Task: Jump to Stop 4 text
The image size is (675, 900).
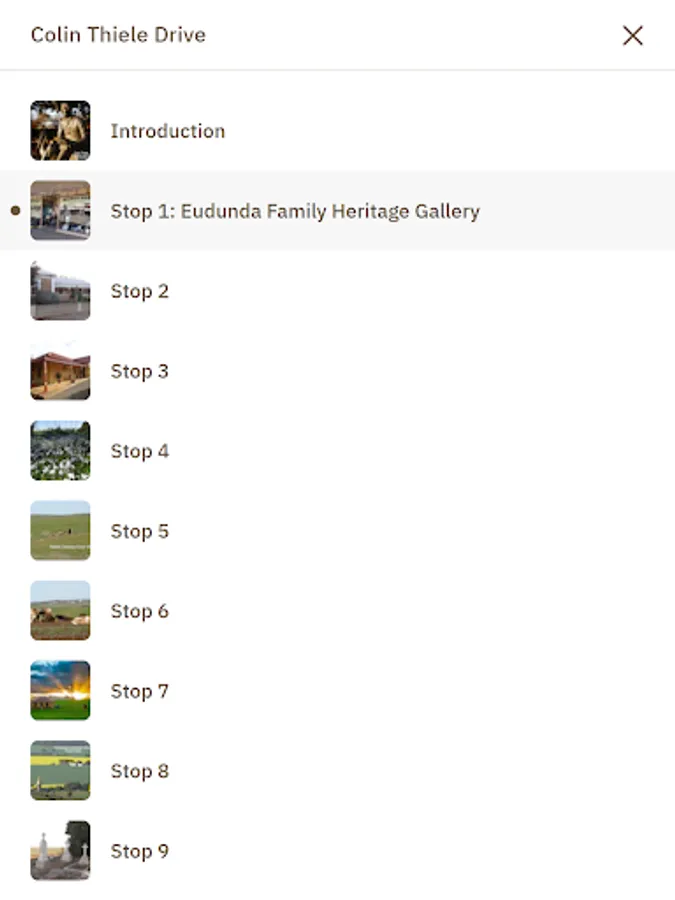Action: [139, 451]
